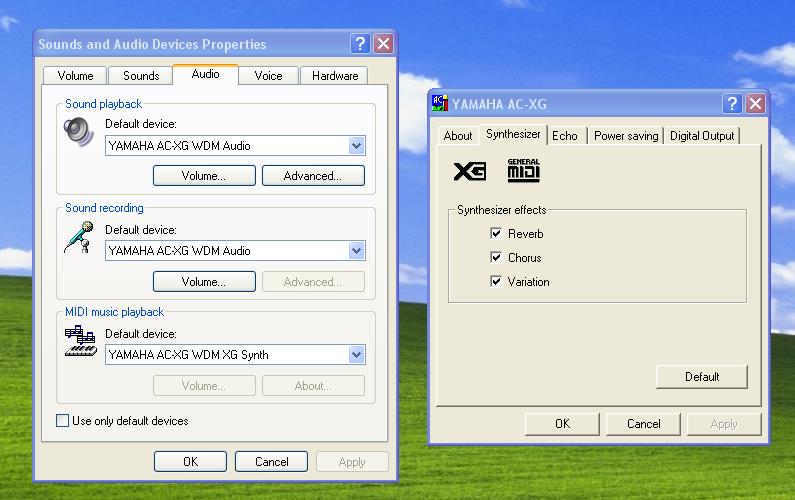Viewport: 795px width, 500px height.
Task: Switch to the Sounds tab
Action: pos(141,76)
